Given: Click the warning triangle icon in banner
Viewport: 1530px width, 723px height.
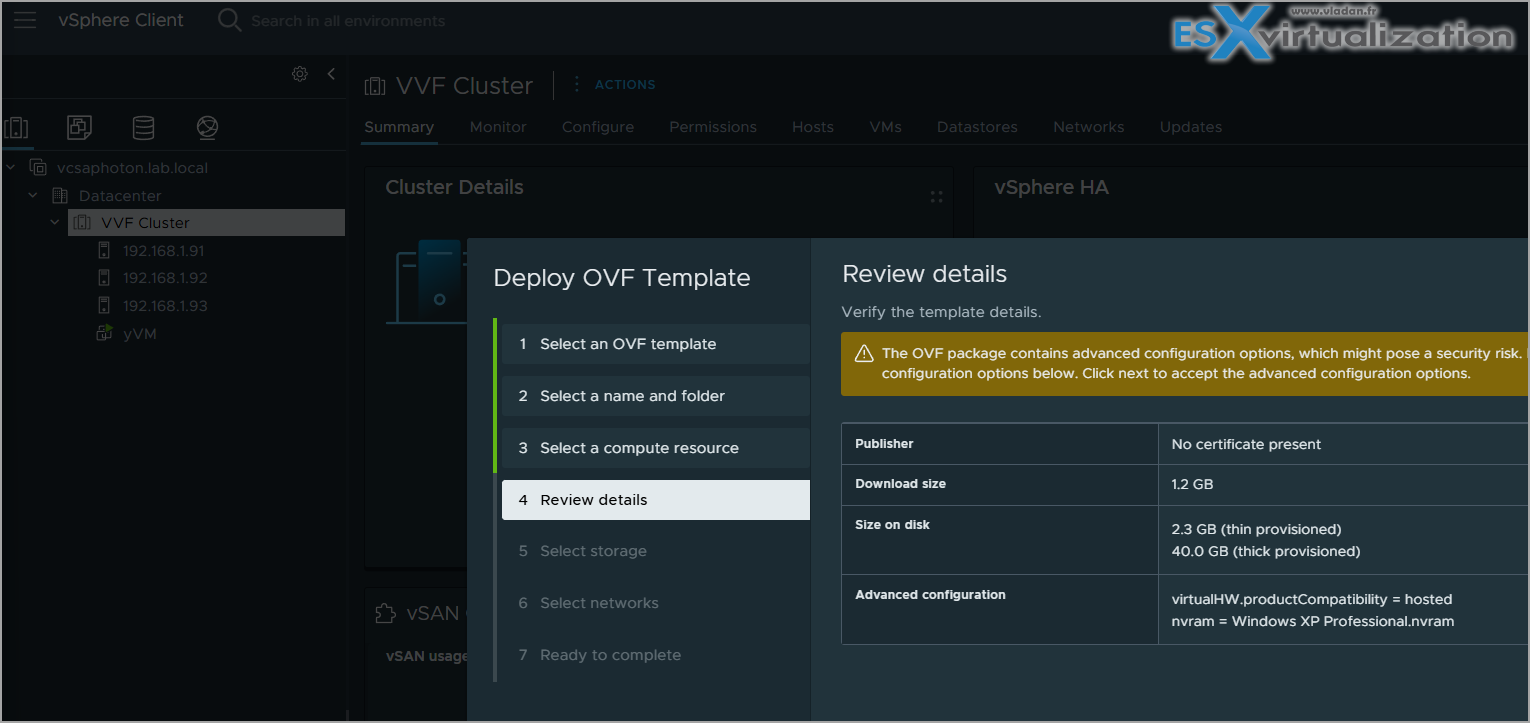Looking at the screenshot, I should [864, 353].
